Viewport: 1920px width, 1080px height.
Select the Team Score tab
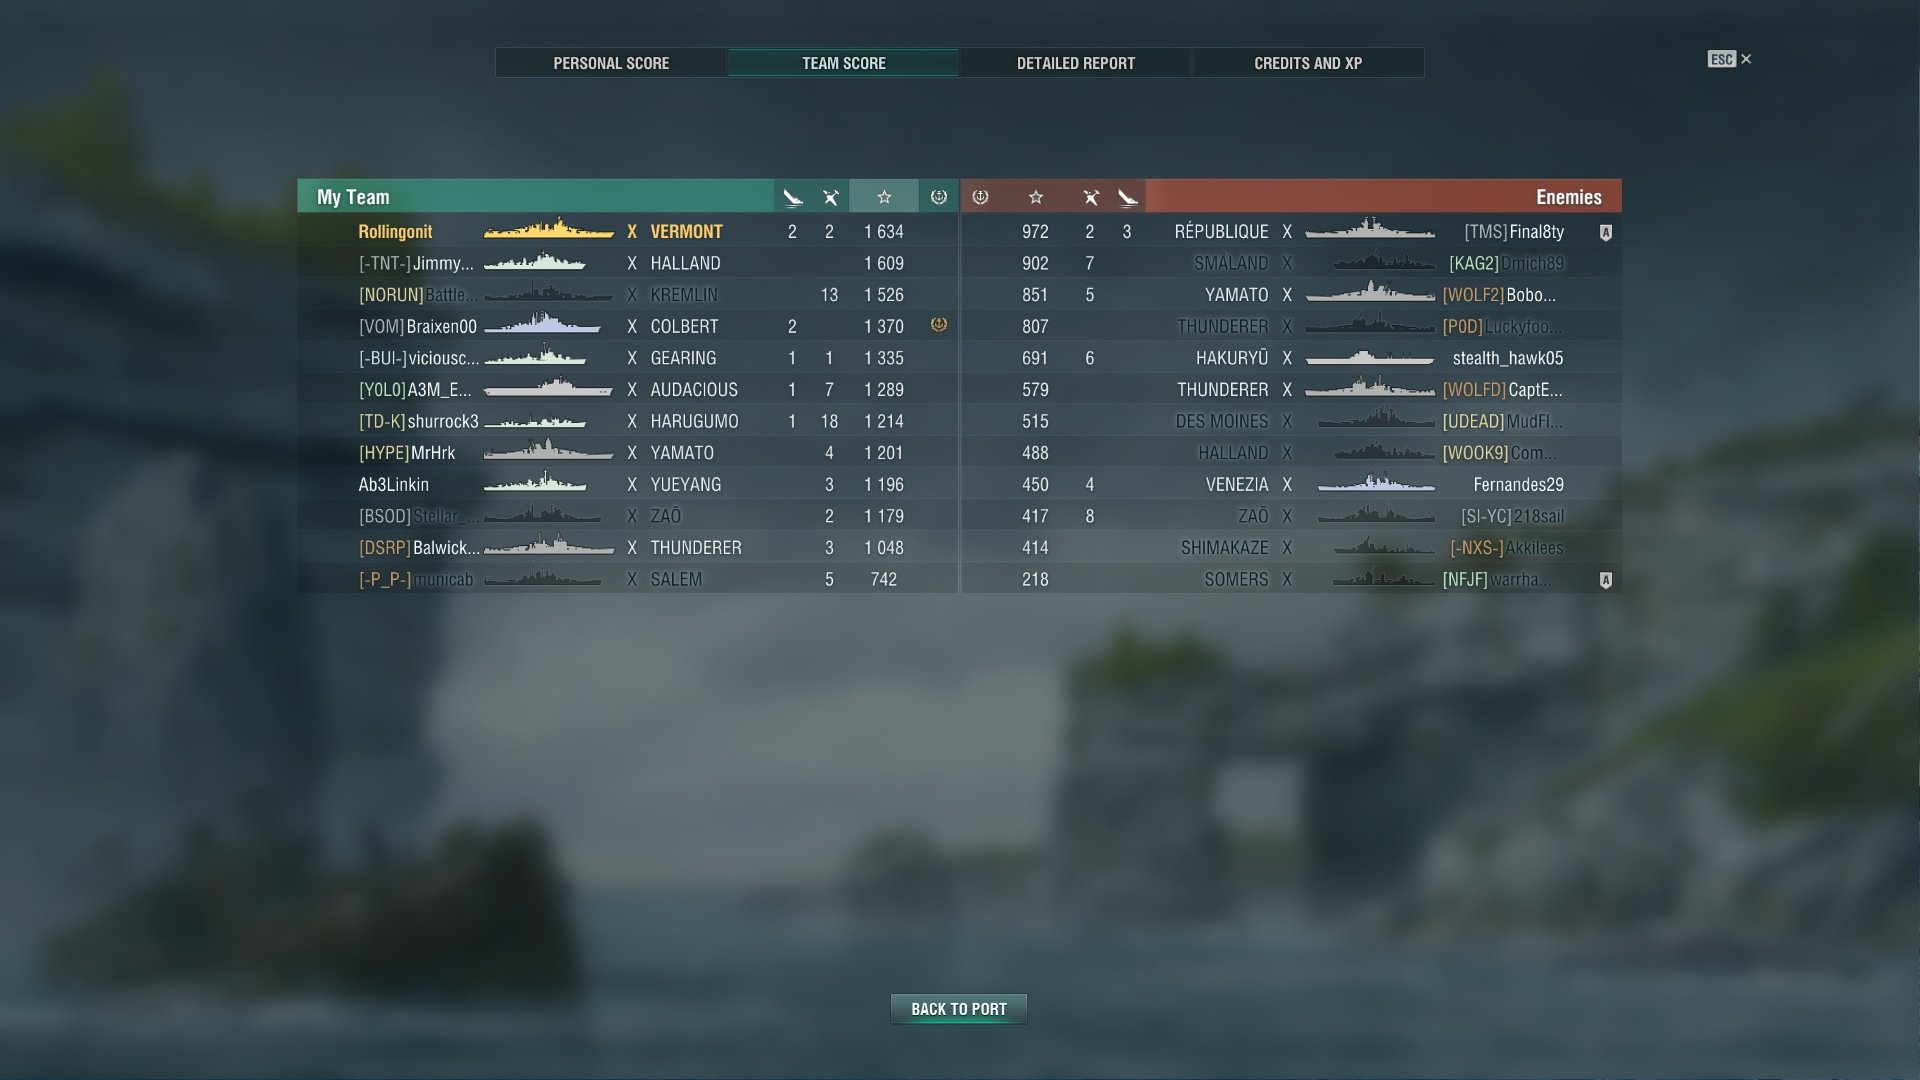click(x=843, y=63)
